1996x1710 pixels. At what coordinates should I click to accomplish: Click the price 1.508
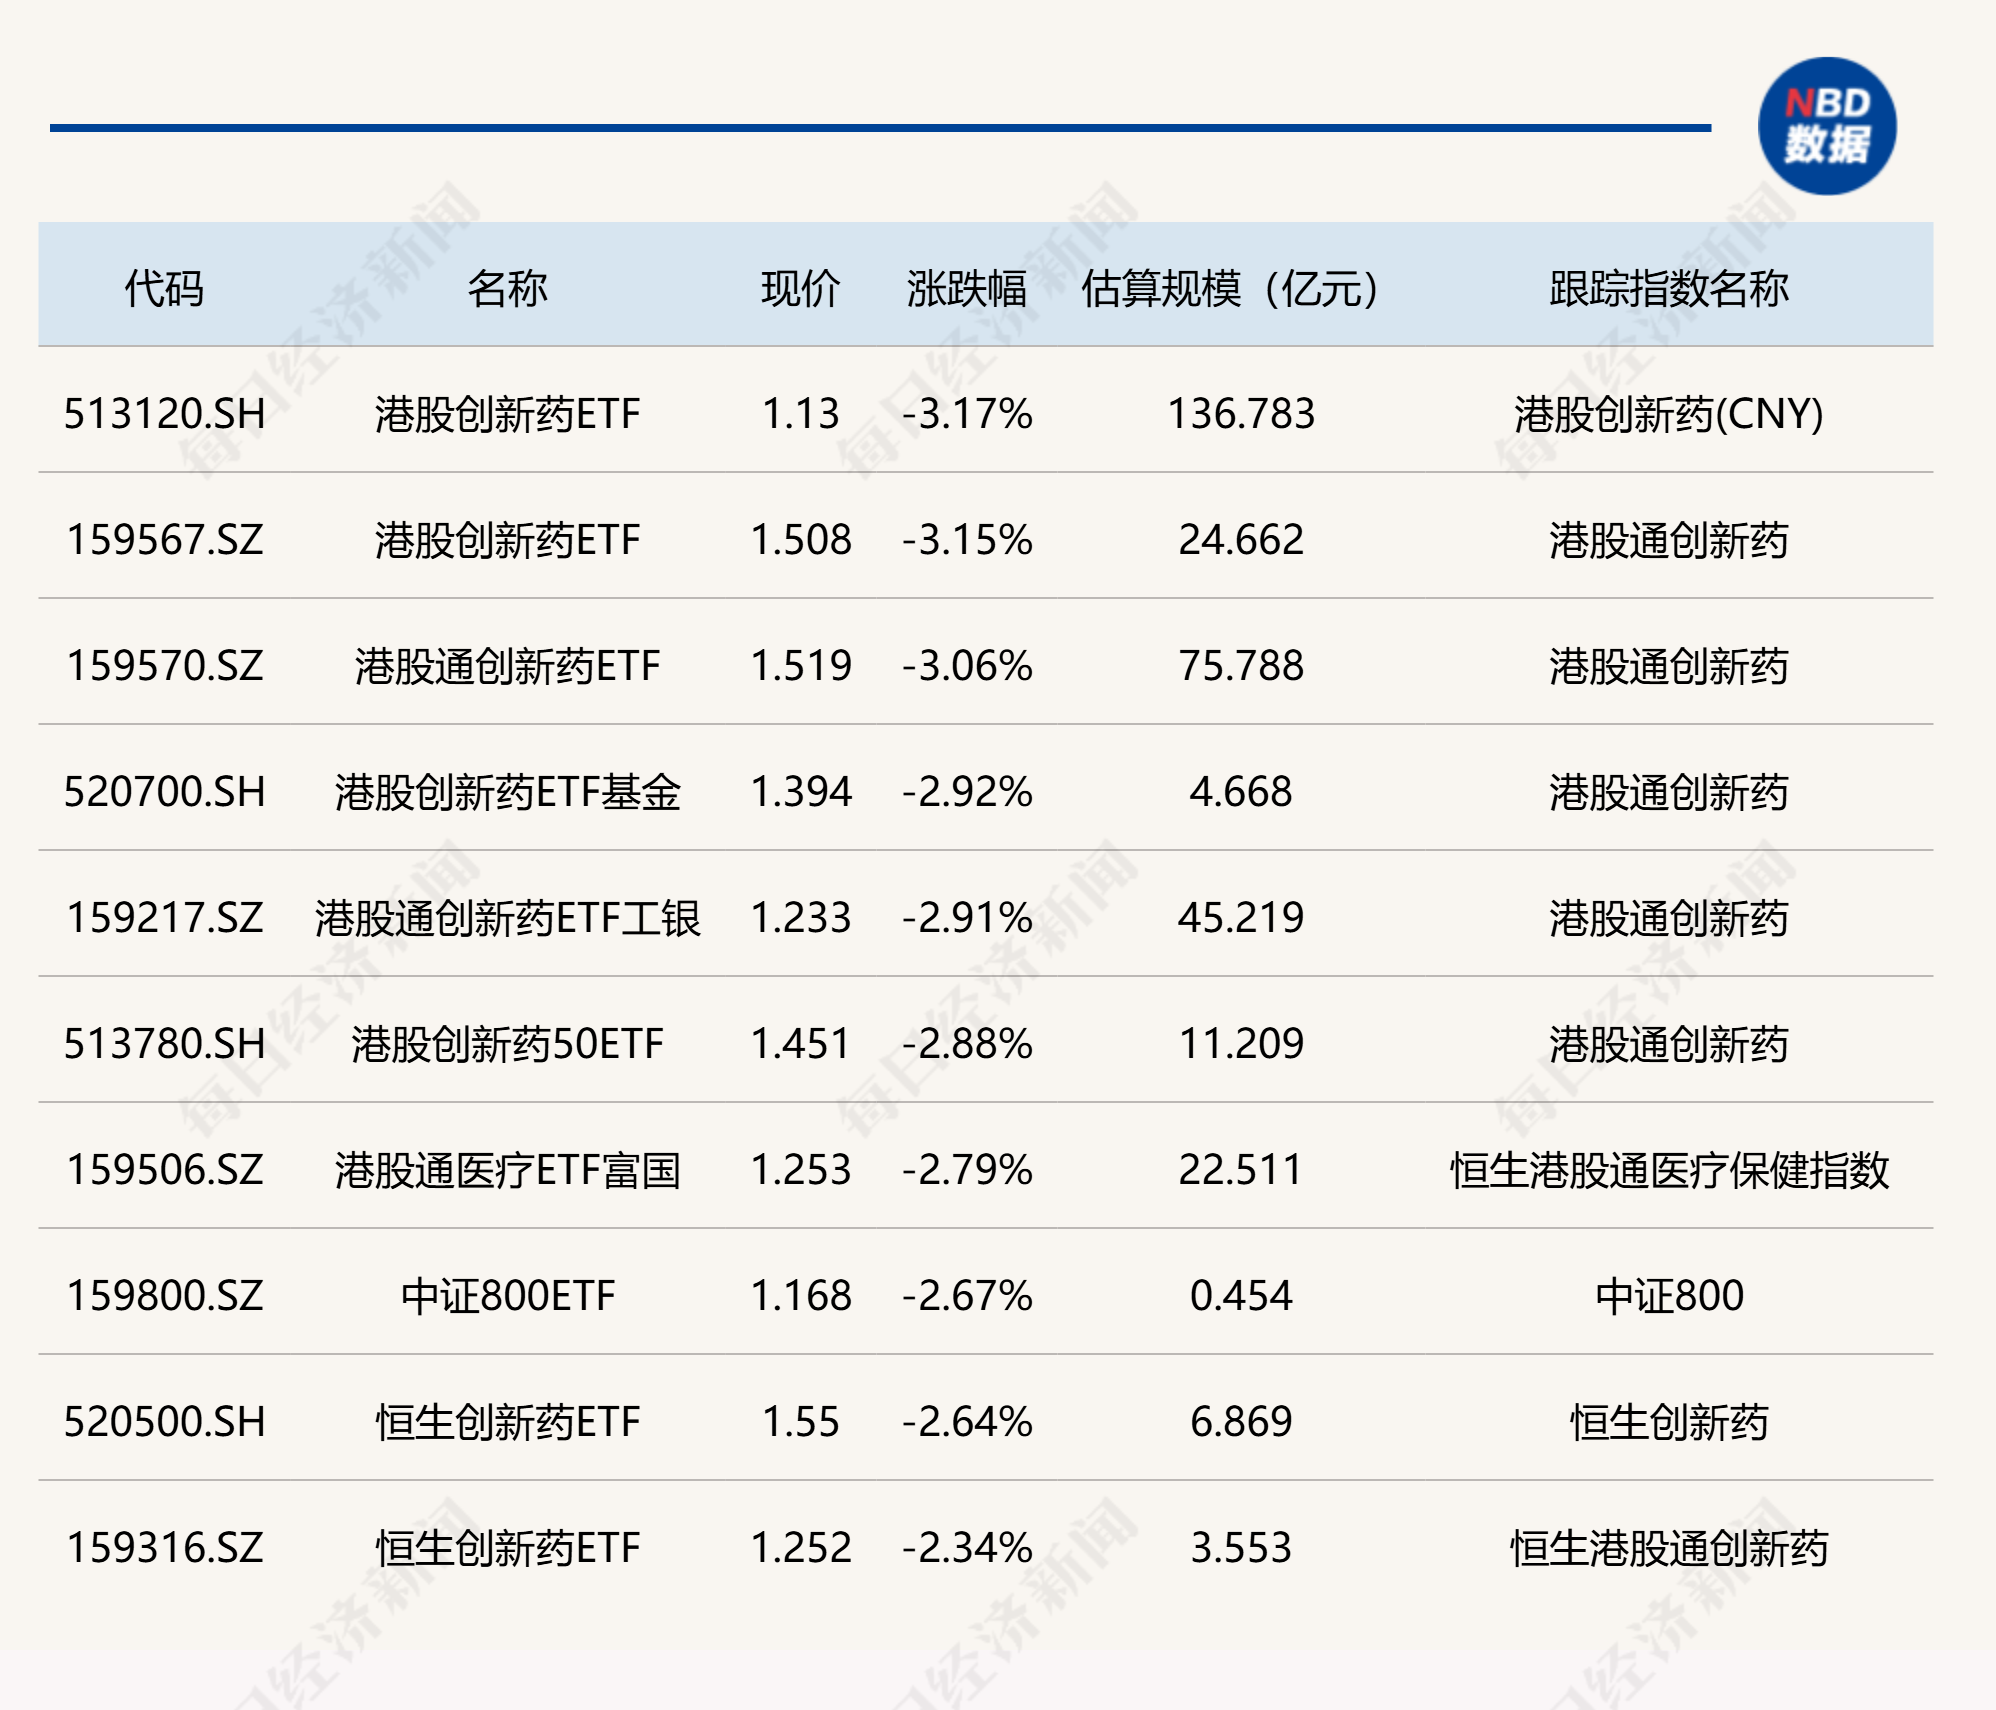tap(801, 539)
